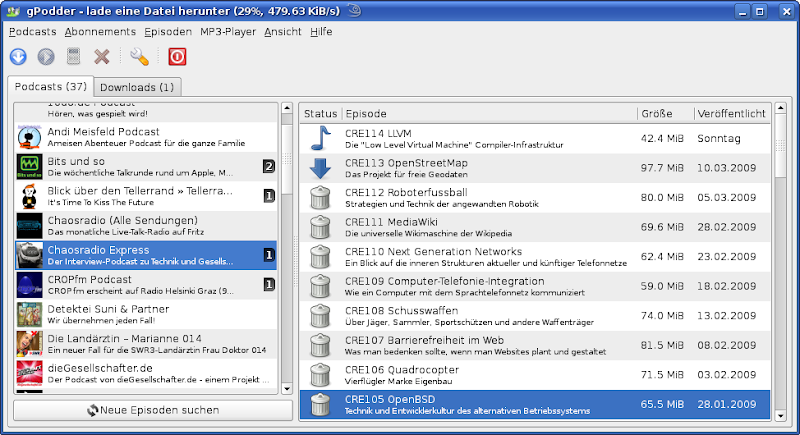Select the dieGesellschafter.de podcast entry
800x435 pixels.
(x=146, y=374)
